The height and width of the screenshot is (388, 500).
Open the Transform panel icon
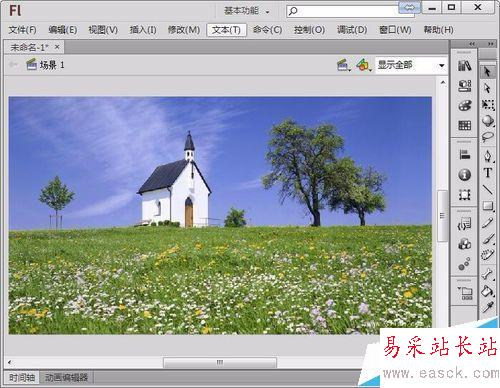tap(465, 195)
